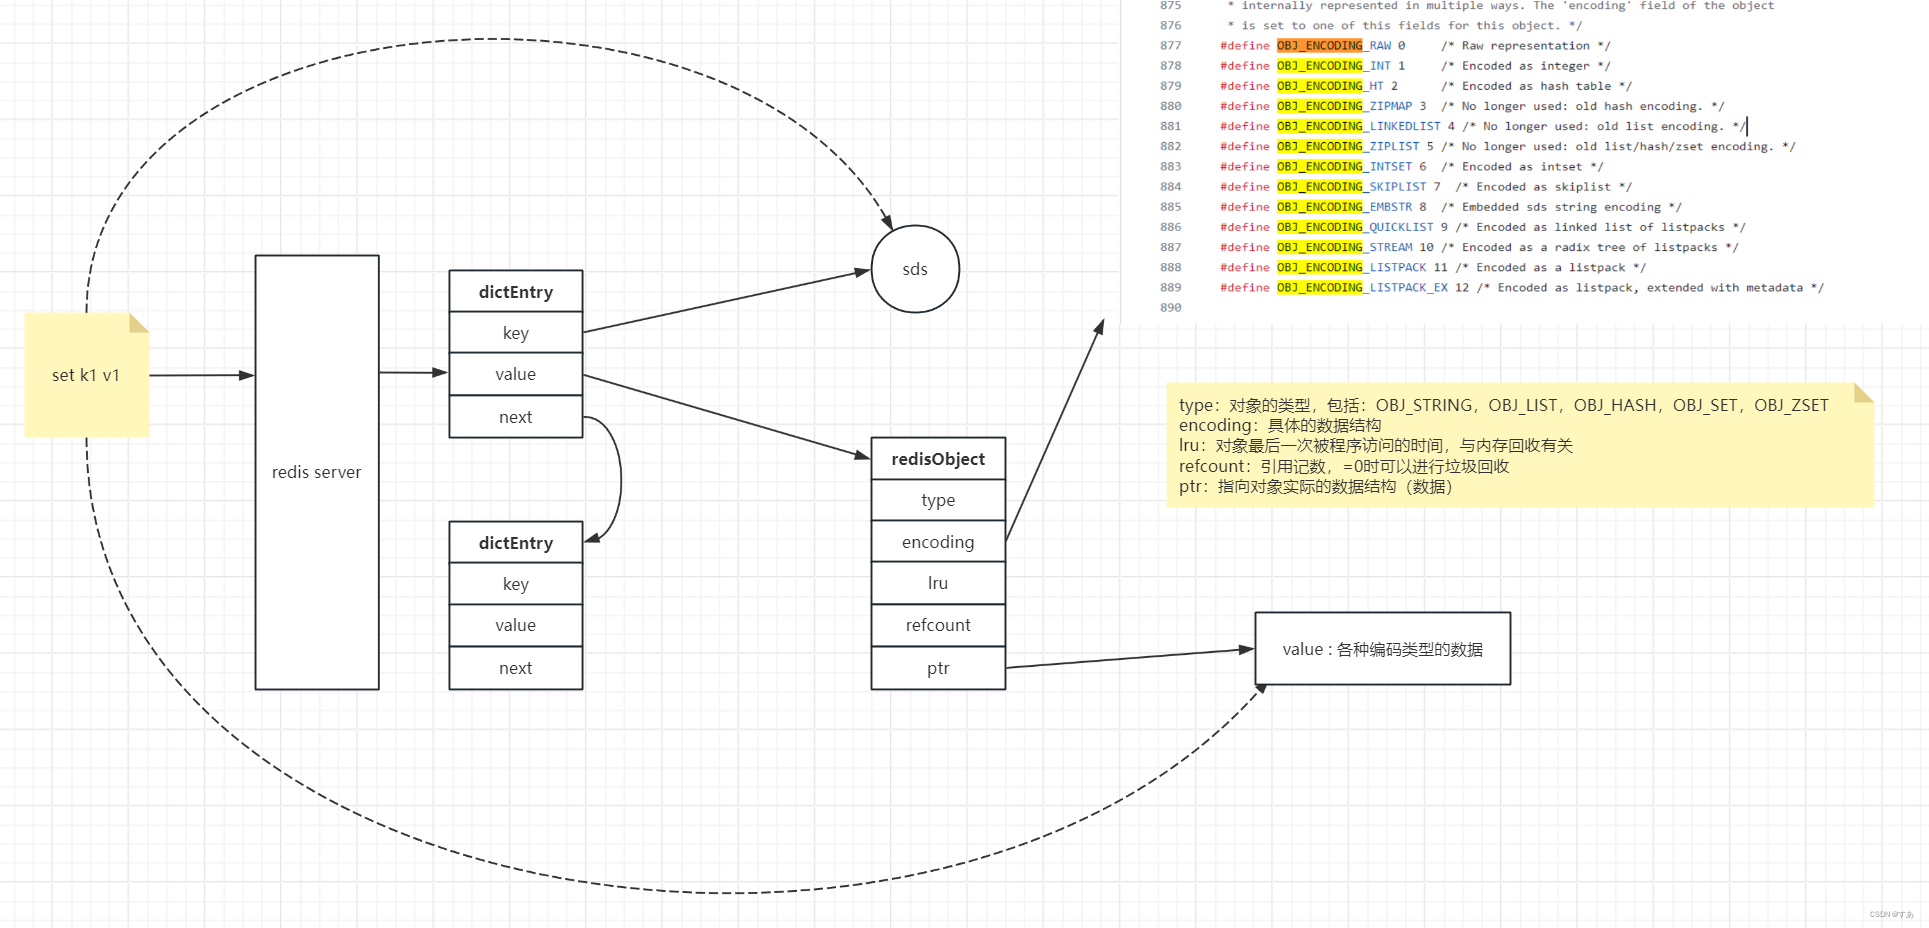Select the 'set k1 v1' sticky note
The image size is (1929, 928).
coord(85,375)
